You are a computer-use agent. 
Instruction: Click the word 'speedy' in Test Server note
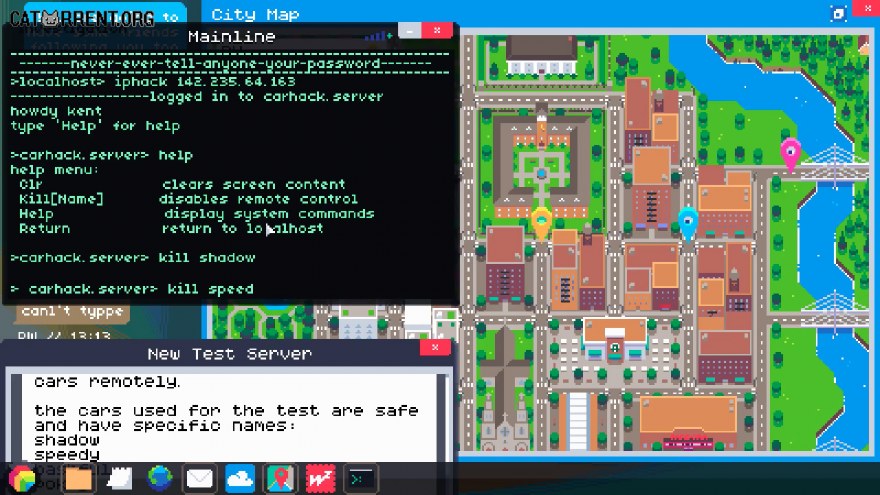pos(67,455)
